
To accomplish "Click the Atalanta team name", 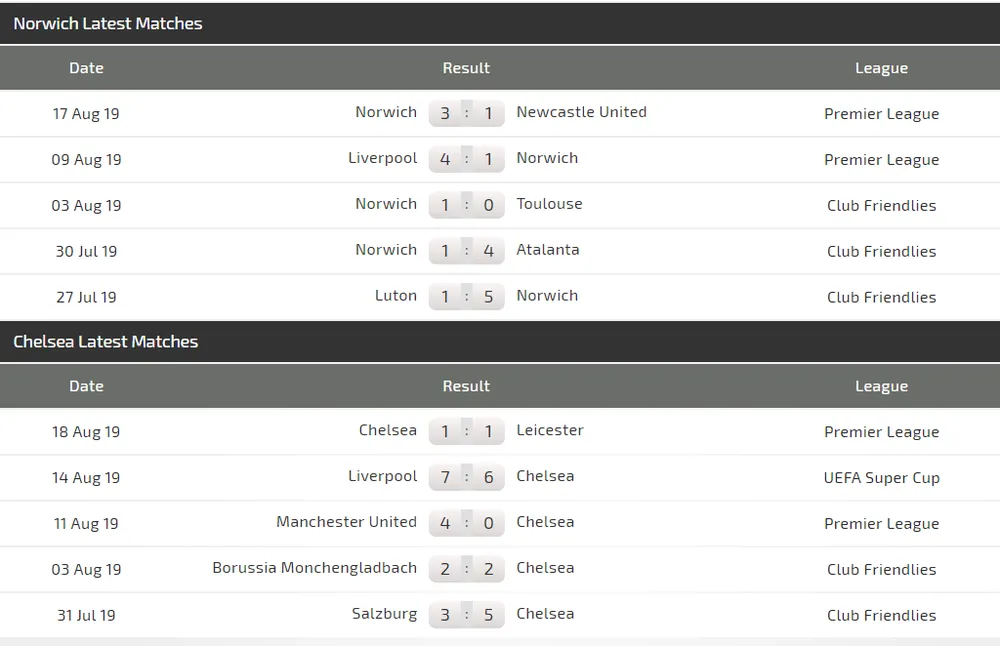I will pos(547,250).
